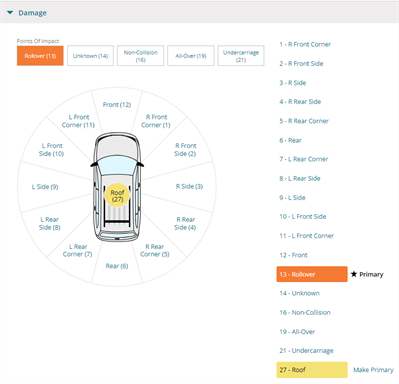This screenshot has width=399, height=384.
Task: Click the yellow '27 - Roof' list item
Action: point(312,370)
